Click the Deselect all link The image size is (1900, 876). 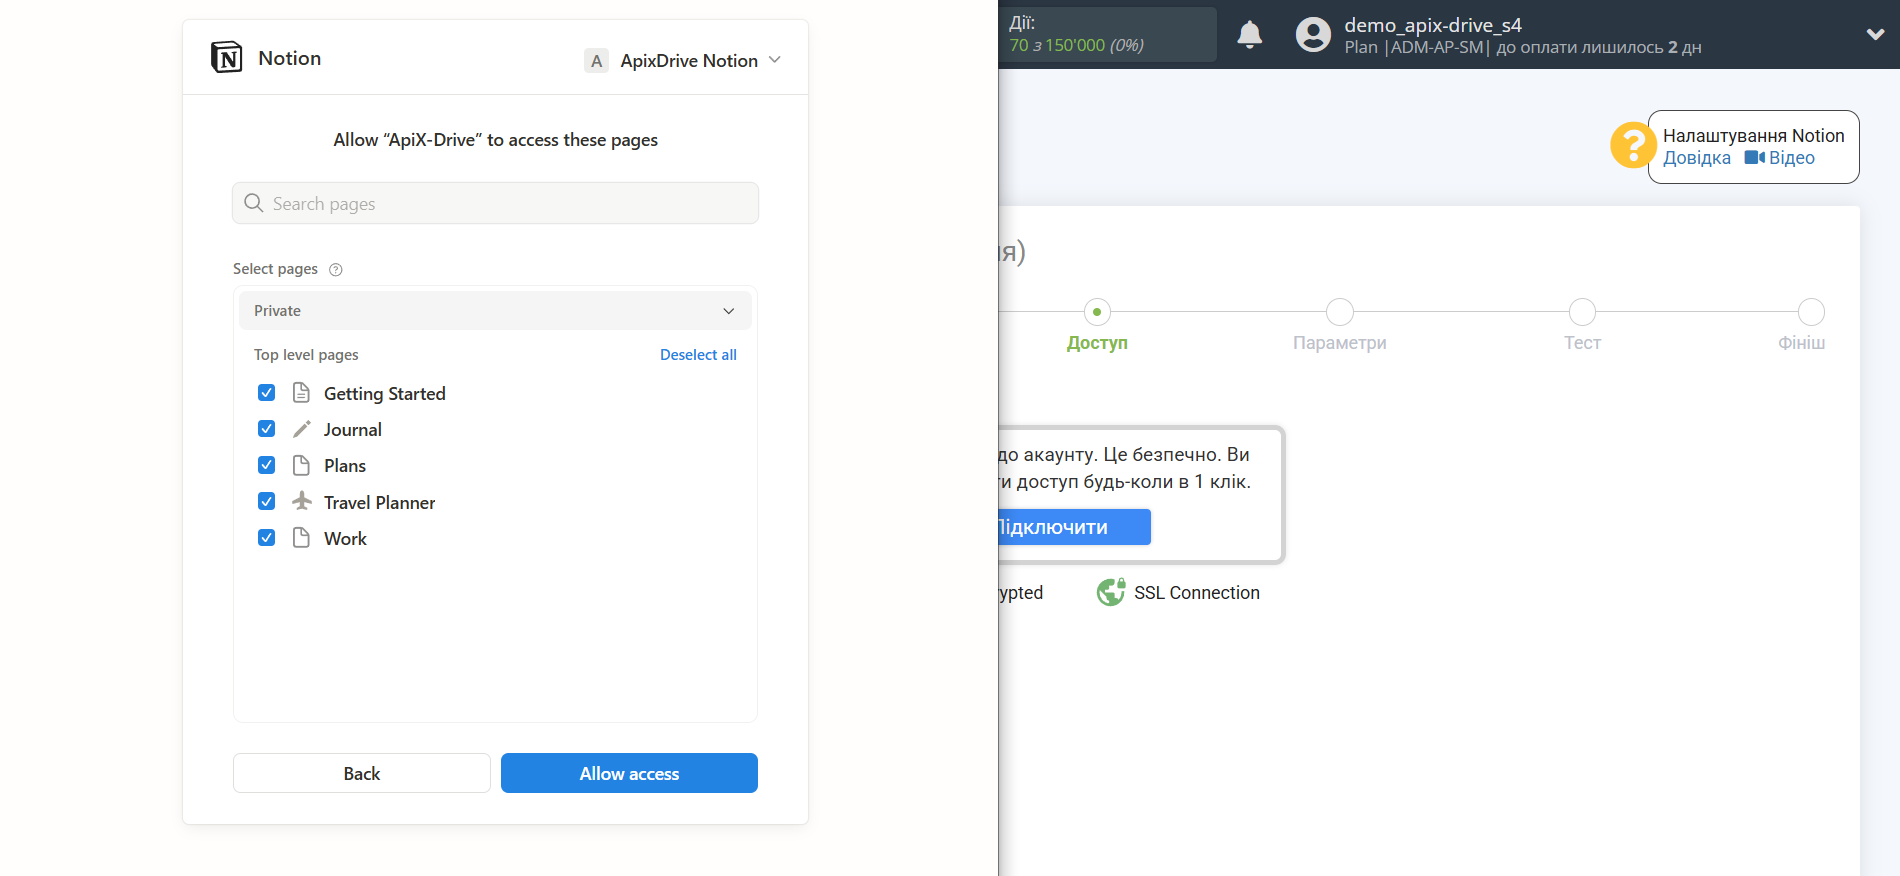[x=698, y=355]
